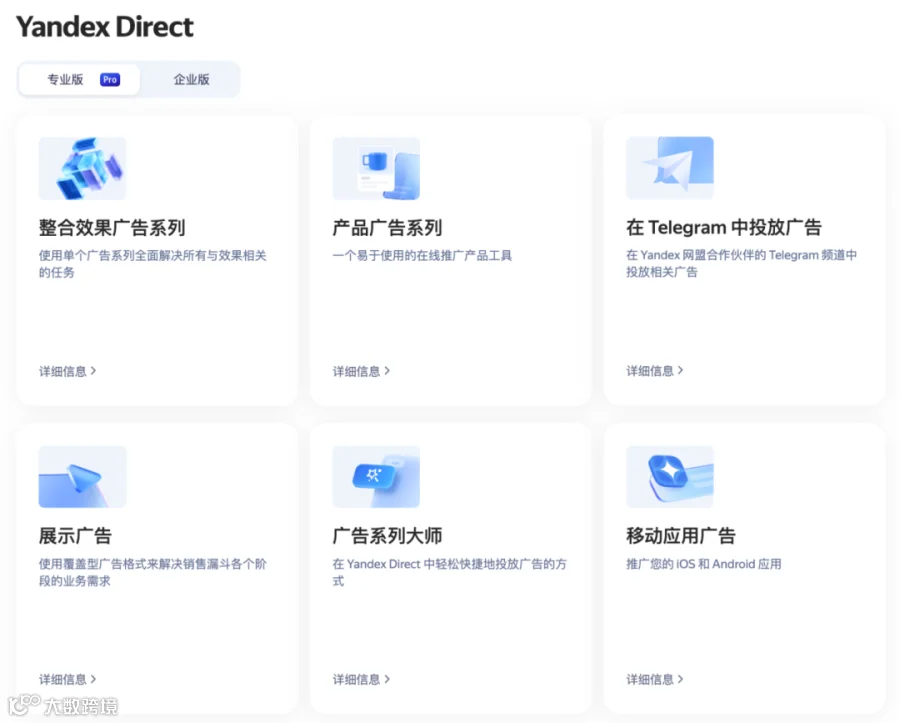
Task: Open 详细信息 for 移动应用广告
Action: pyautogui.click(x=655, y=679)
